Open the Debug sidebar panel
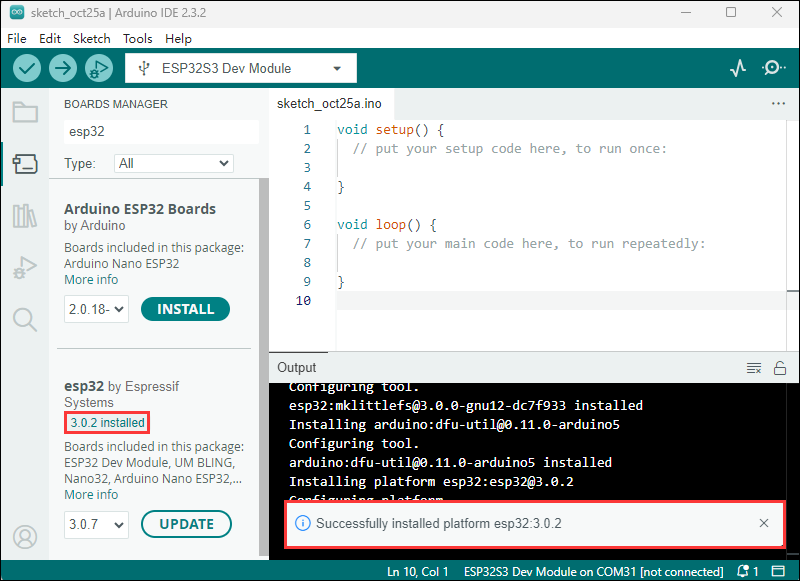The width and height of the screenshot is (800, 581). coord(25,268)
